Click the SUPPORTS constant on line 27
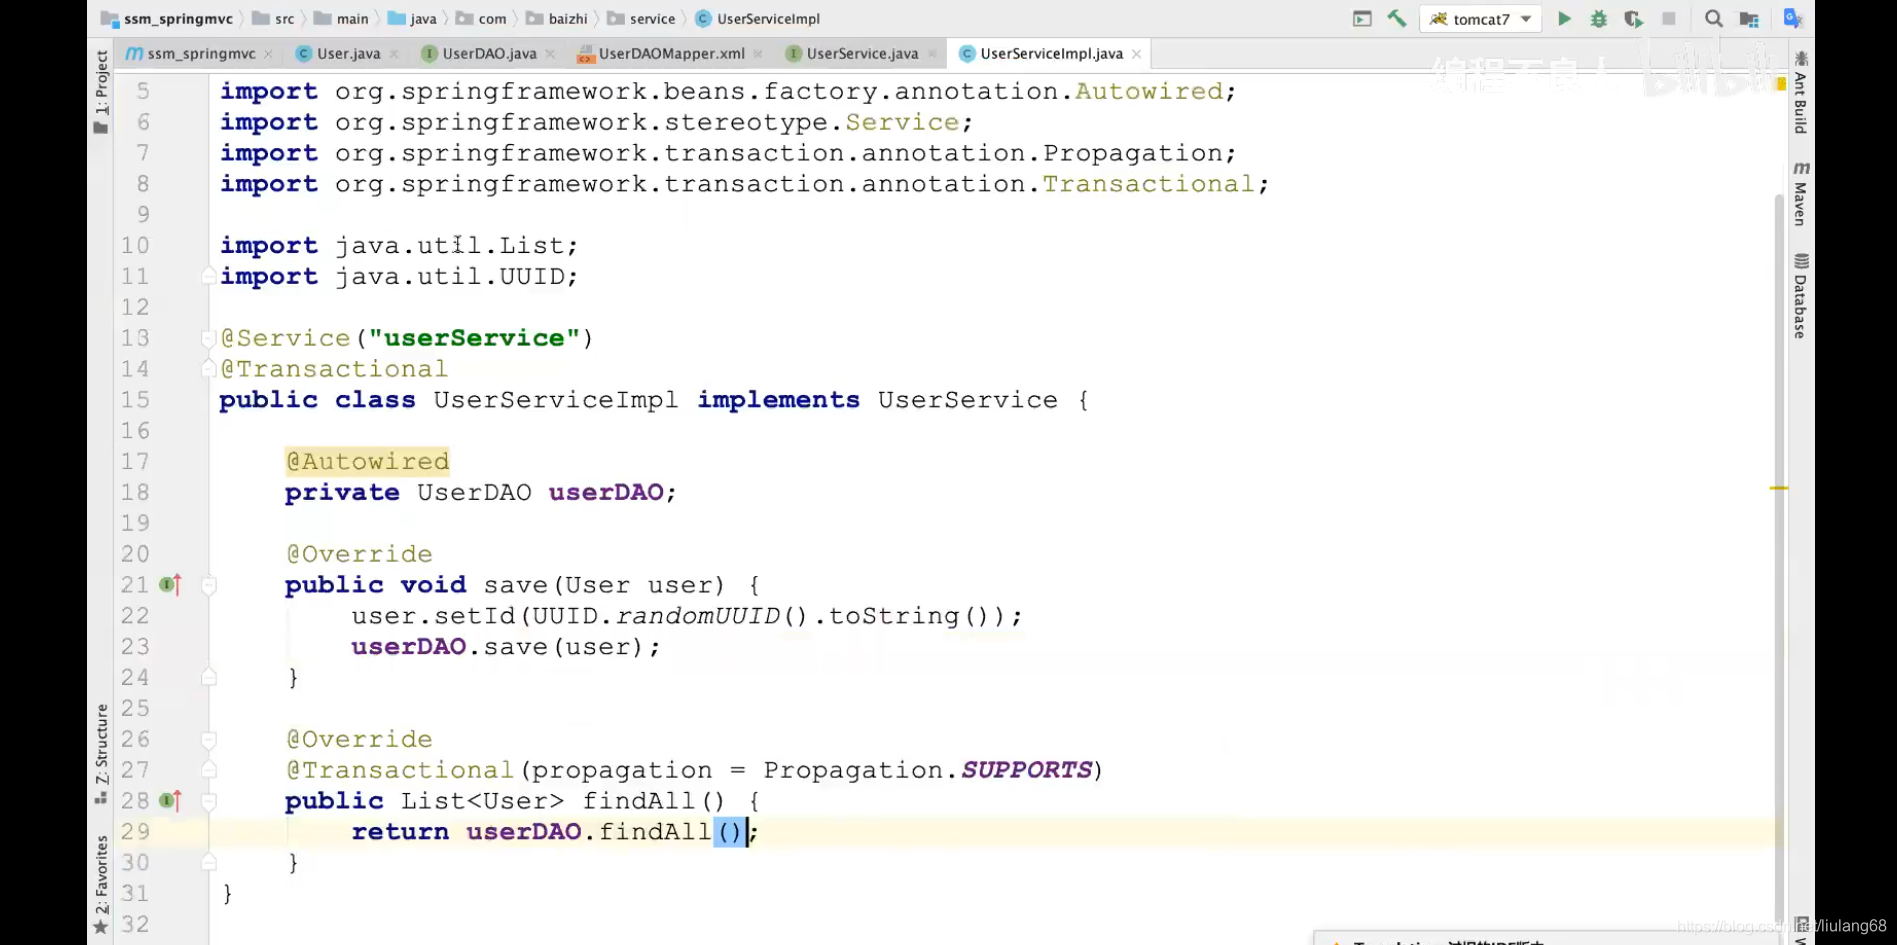The image size is (1897, 945). tap(1026, 770)
